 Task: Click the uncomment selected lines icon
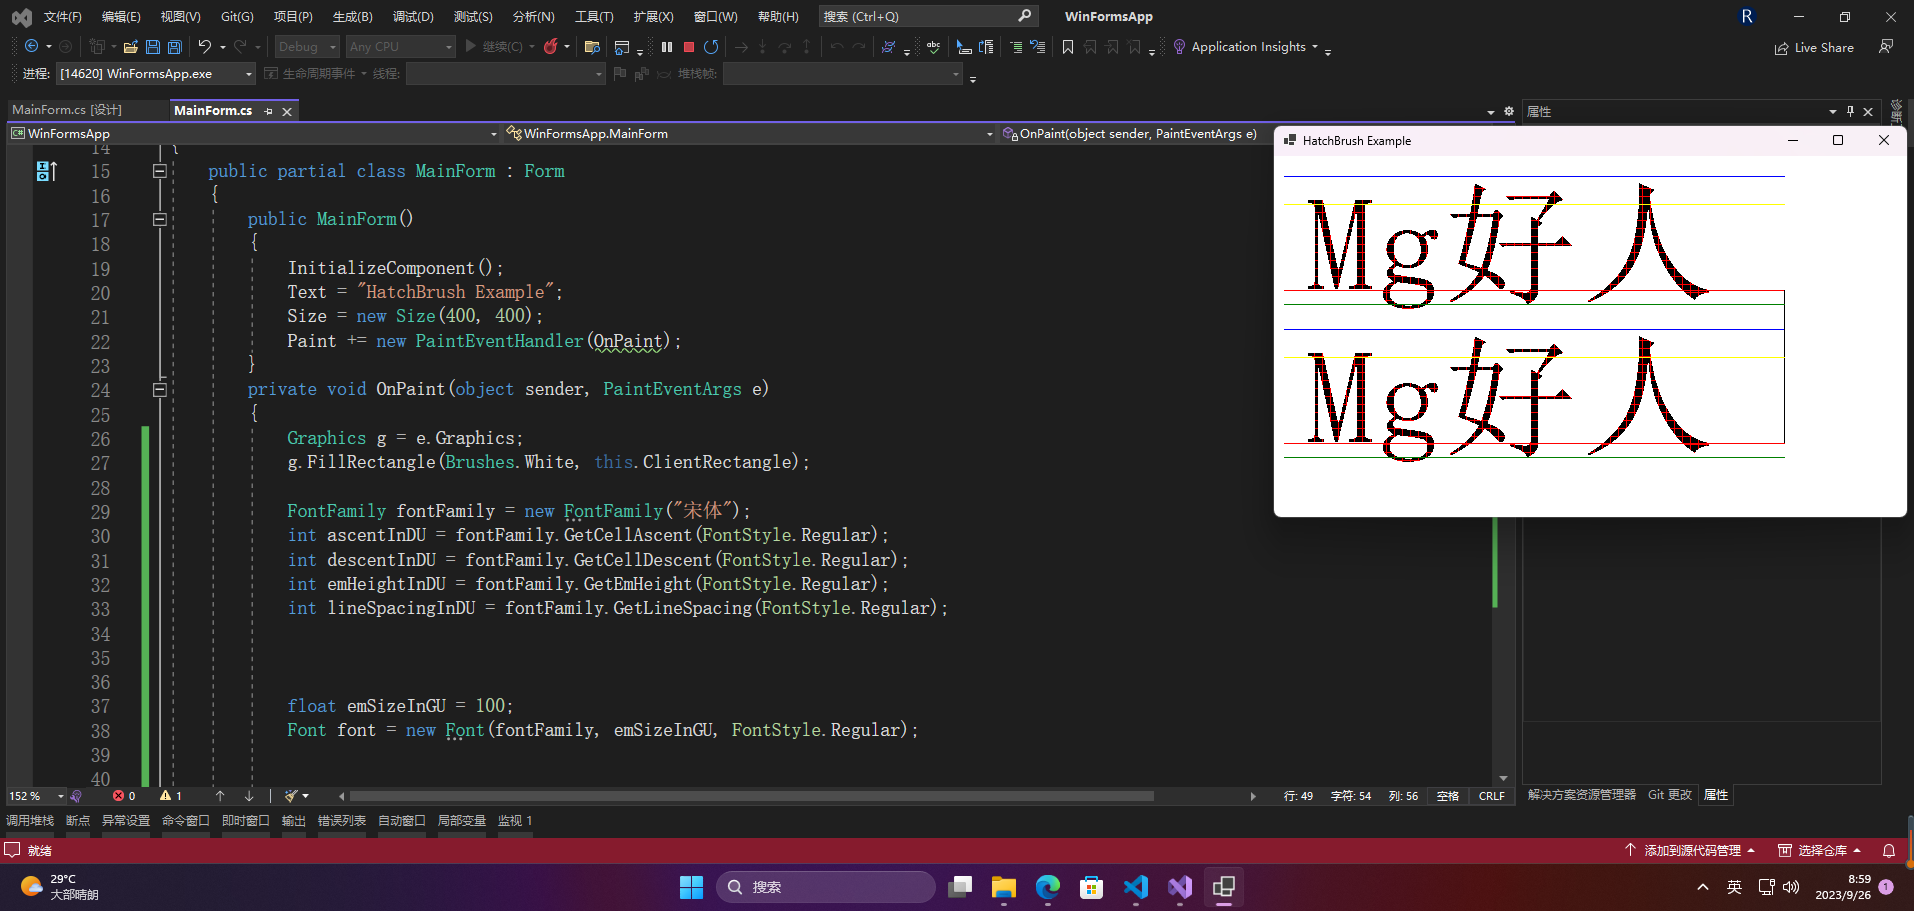(1038, 46)
